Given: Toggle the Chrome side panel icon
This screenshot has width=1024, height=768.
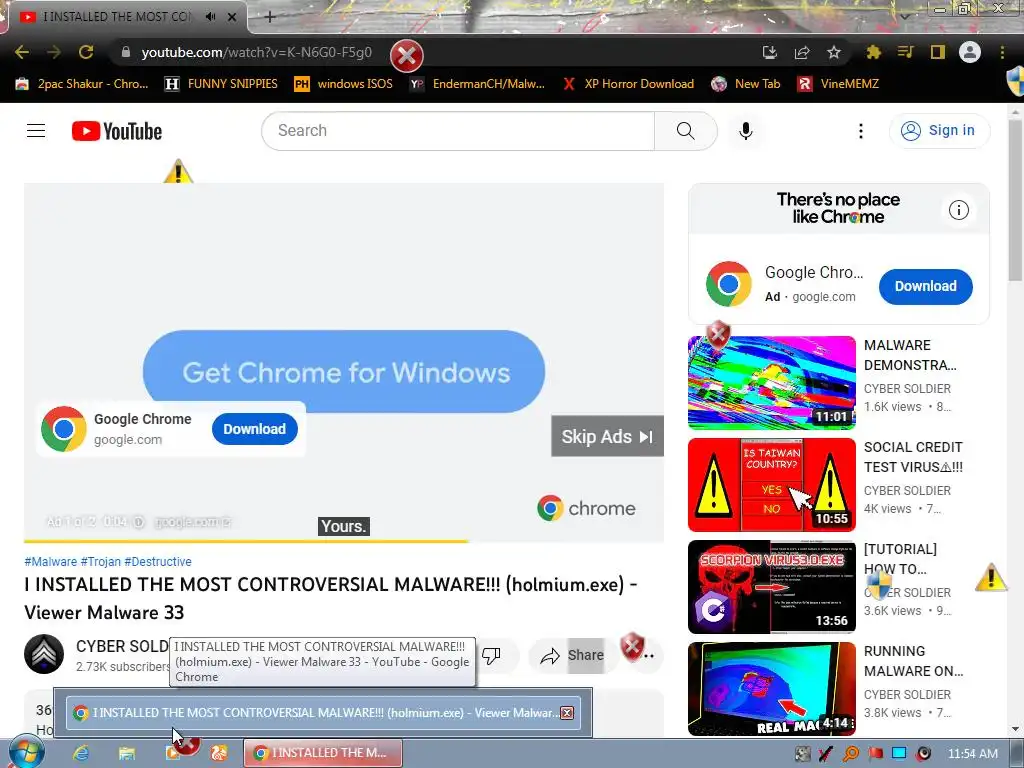Looking at the screenshot, I should tap(938, 52).
